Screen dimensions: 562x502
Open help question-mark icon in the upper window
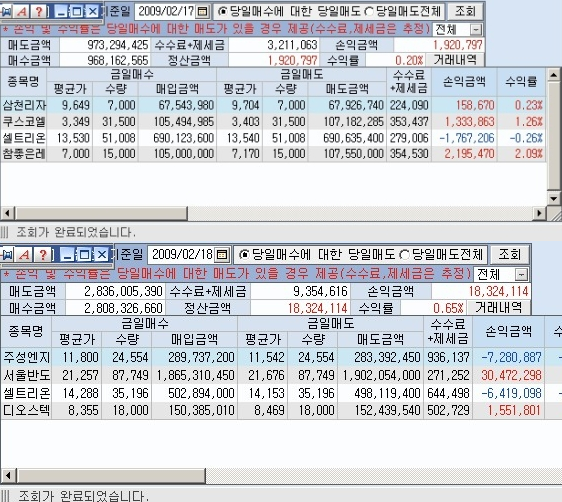point(38,12)
